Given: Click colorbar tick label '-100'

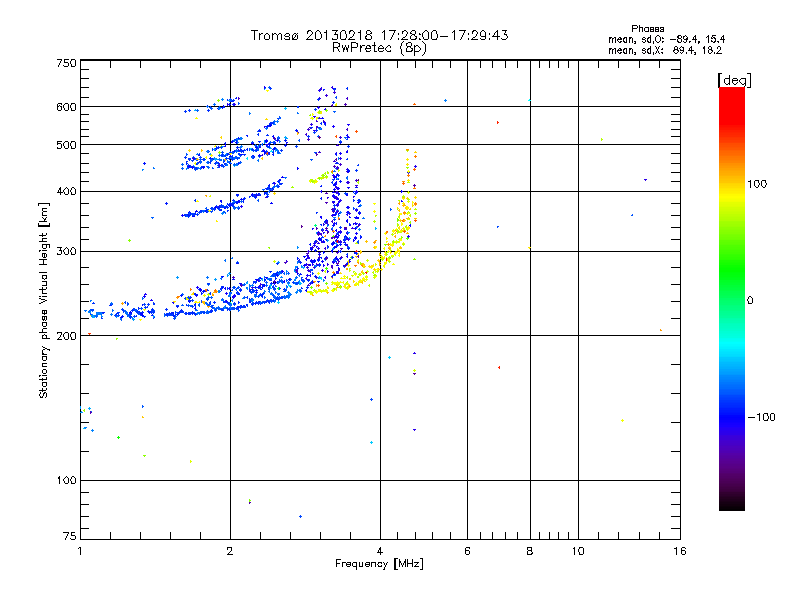Looking at the screenshot, I should pos(761,417).
